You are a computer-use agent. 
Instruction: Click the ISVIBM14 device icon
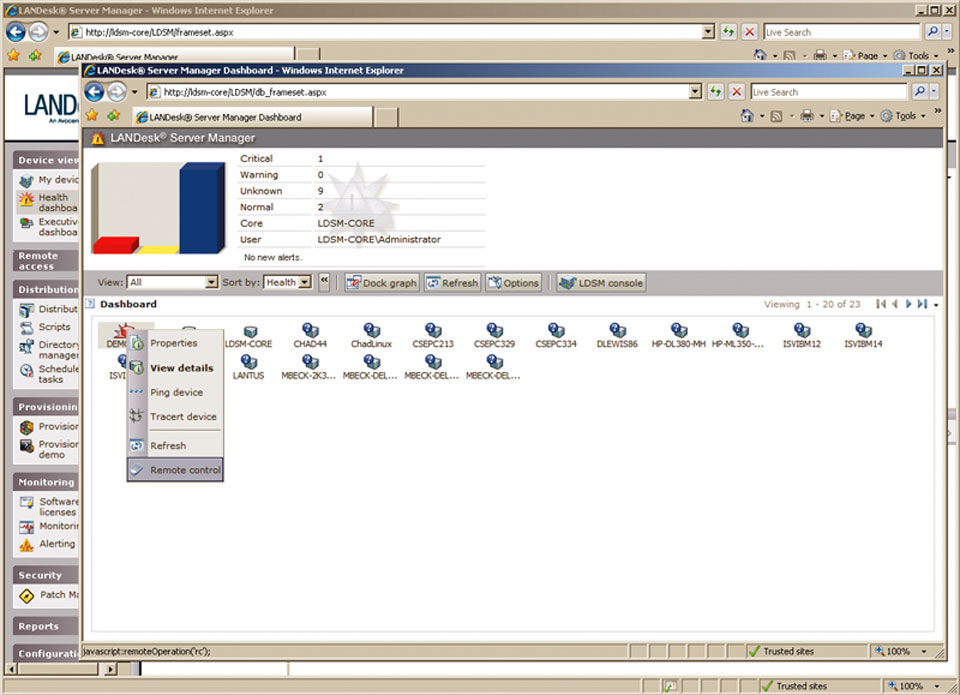click(862, 331)
